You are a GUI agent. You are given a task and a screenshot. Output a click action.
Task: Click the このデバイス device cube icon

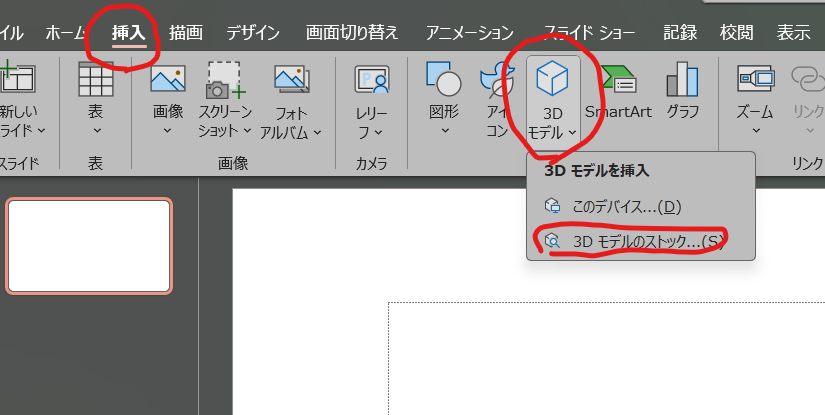(552, 206)
